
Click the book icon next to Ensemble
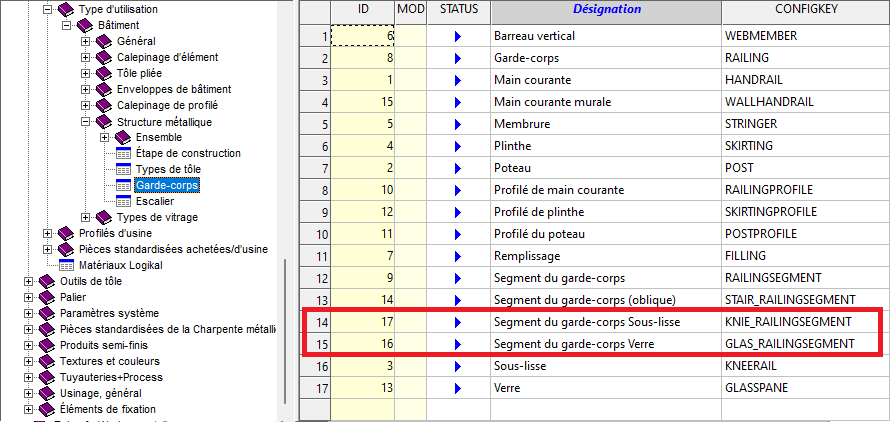(123, 137)
